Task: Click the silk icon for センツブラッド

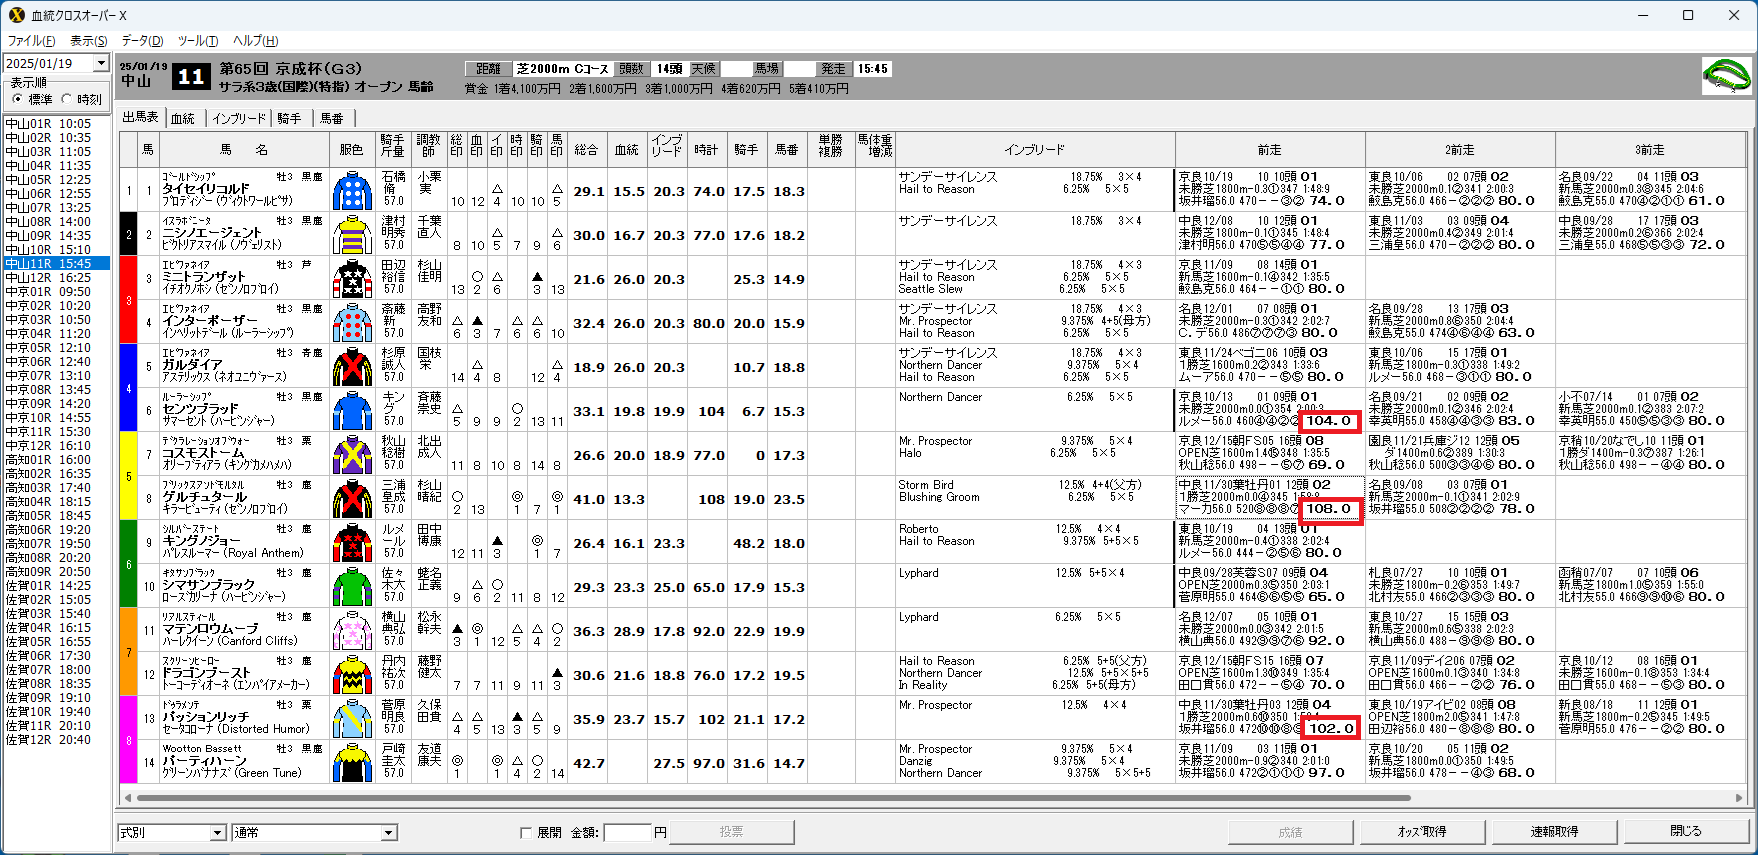Action: (352, 410)
